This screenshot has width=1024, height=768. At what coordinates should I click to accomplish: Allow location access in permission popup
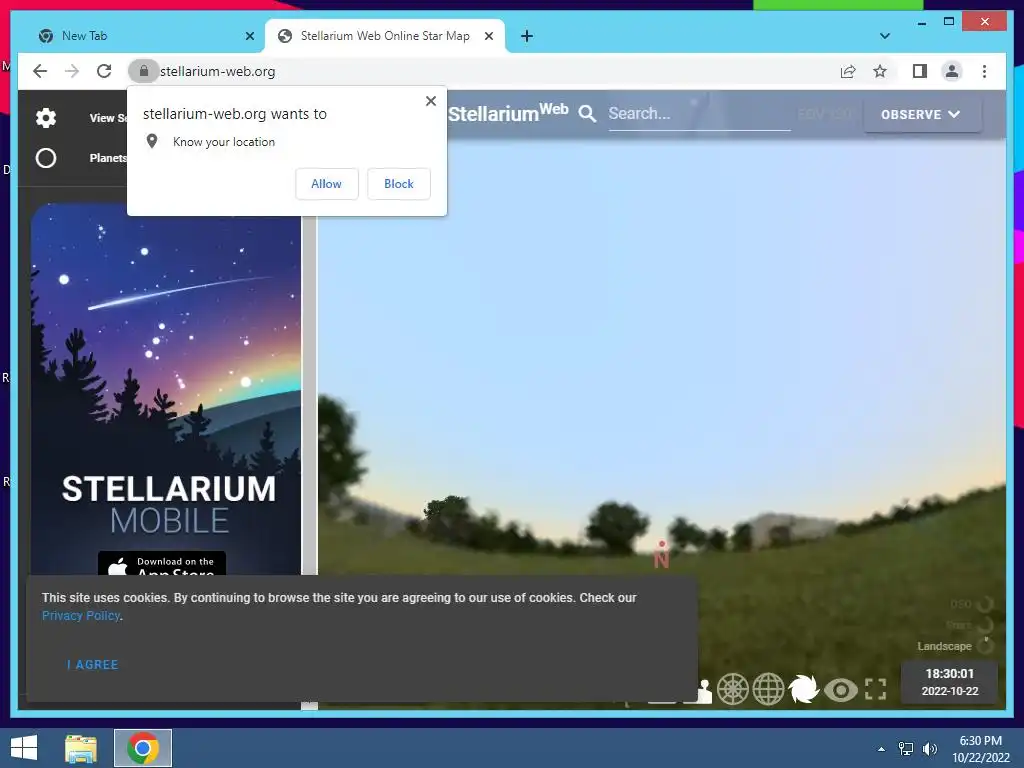(x=327, y=184)
